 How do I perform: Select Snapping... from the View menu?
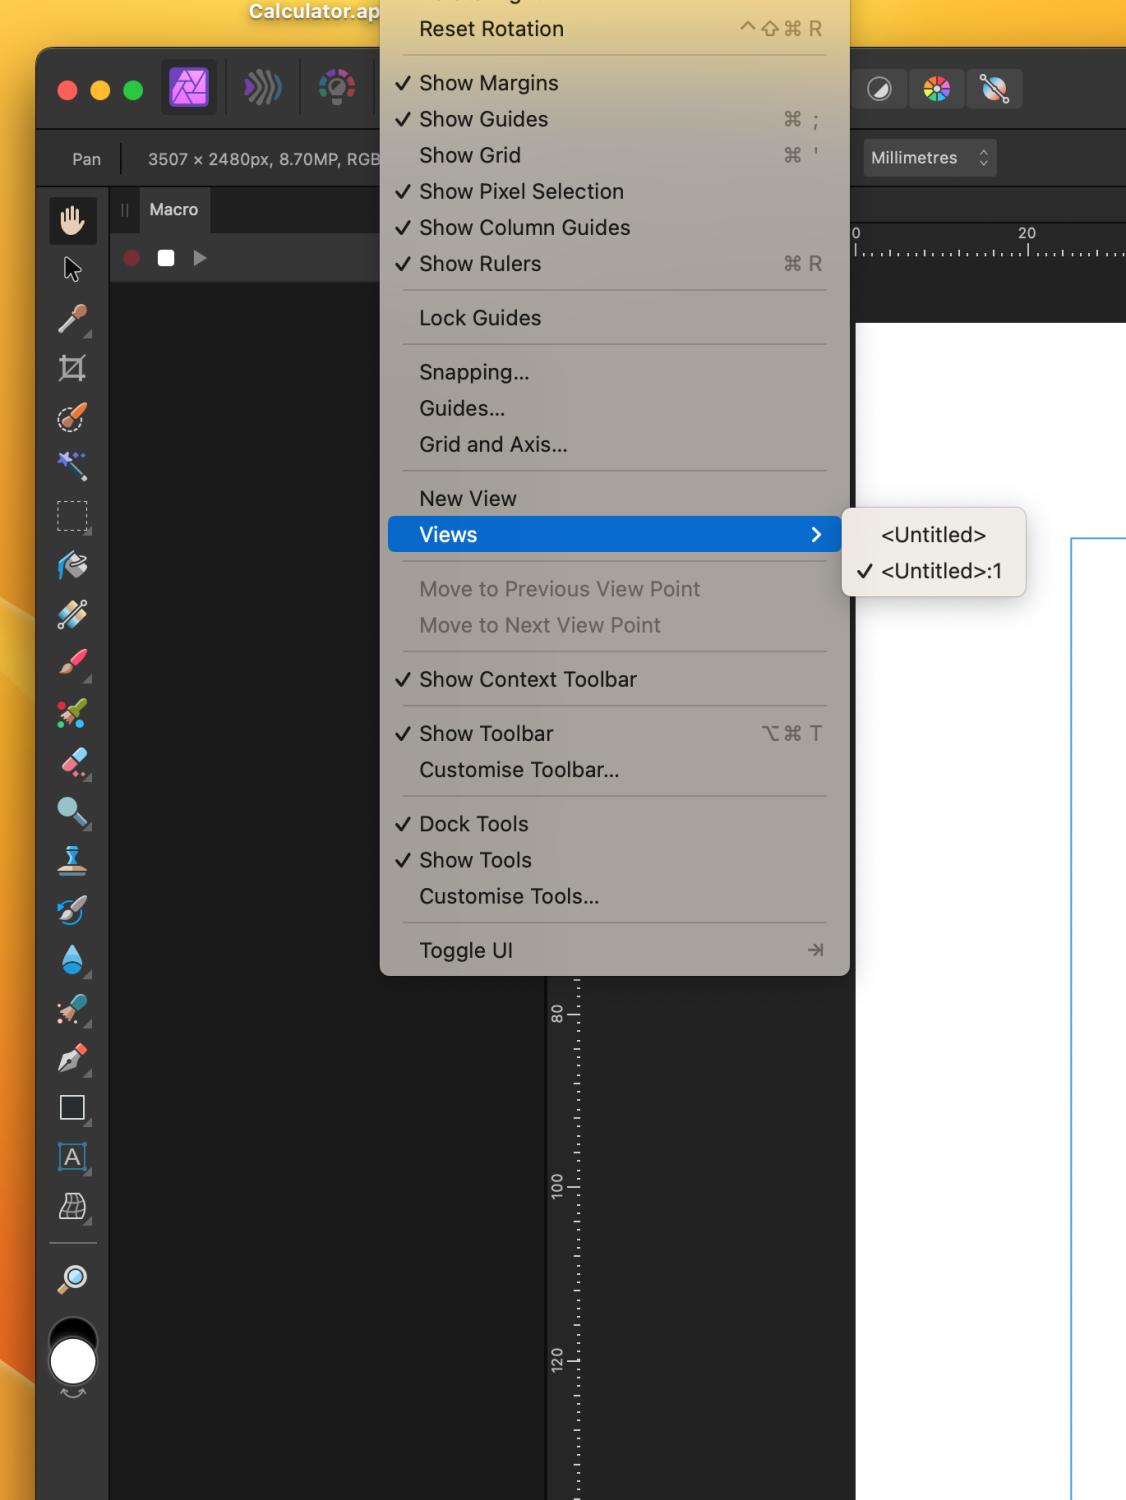(474, 371)
